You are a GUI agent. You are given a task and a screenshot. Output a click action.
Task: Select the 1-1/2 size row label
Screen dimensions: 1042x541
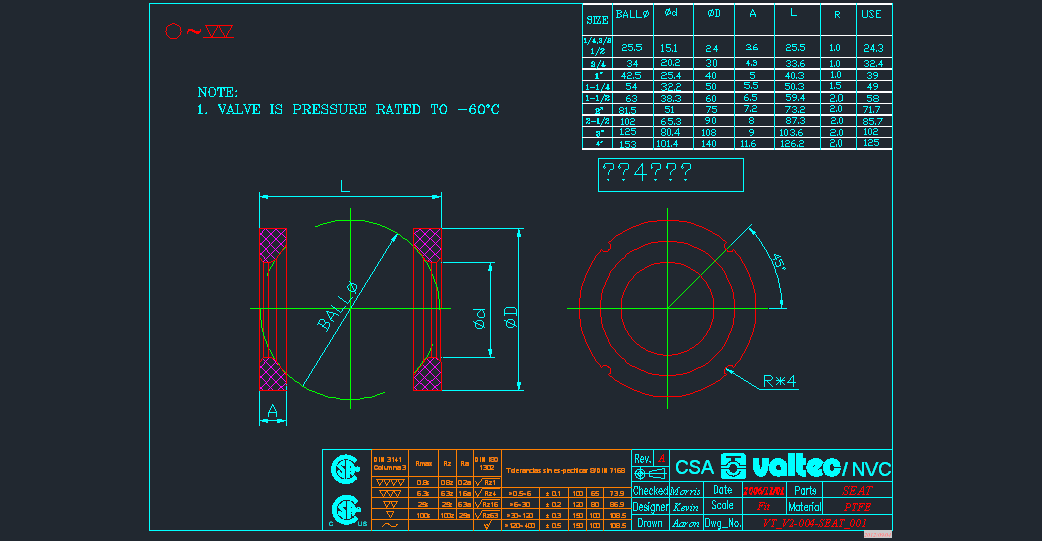pyautogui.click(x=597, y=99)
